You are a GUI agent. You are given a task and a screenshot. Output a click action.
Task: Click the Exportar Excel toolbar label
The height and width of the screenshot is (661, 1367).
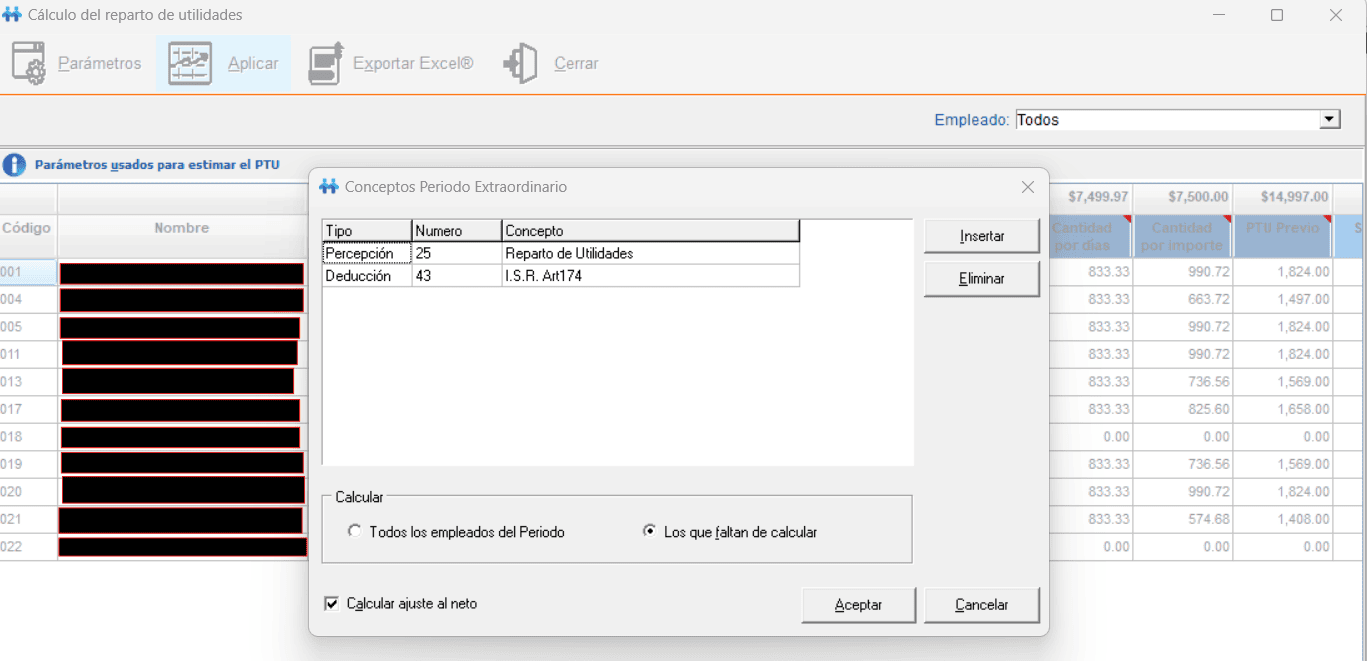[x=413, y=63]
